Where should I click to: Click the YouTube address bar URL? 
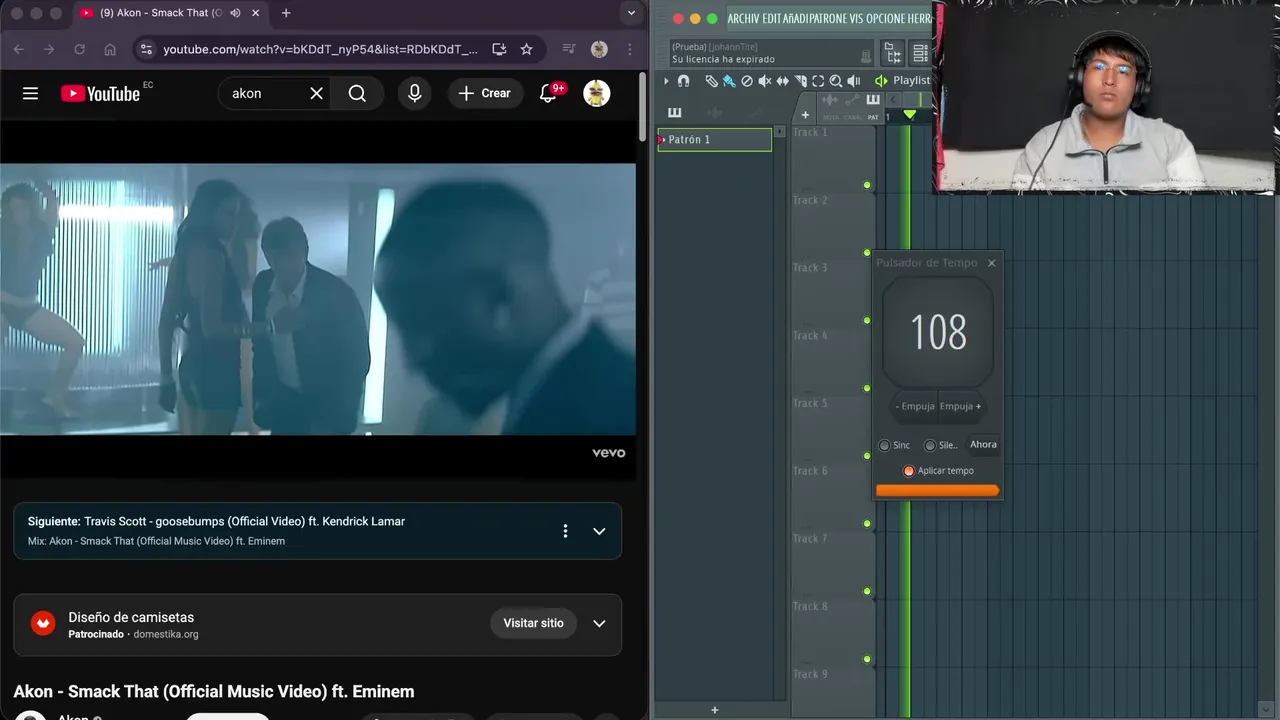(320, 49)
